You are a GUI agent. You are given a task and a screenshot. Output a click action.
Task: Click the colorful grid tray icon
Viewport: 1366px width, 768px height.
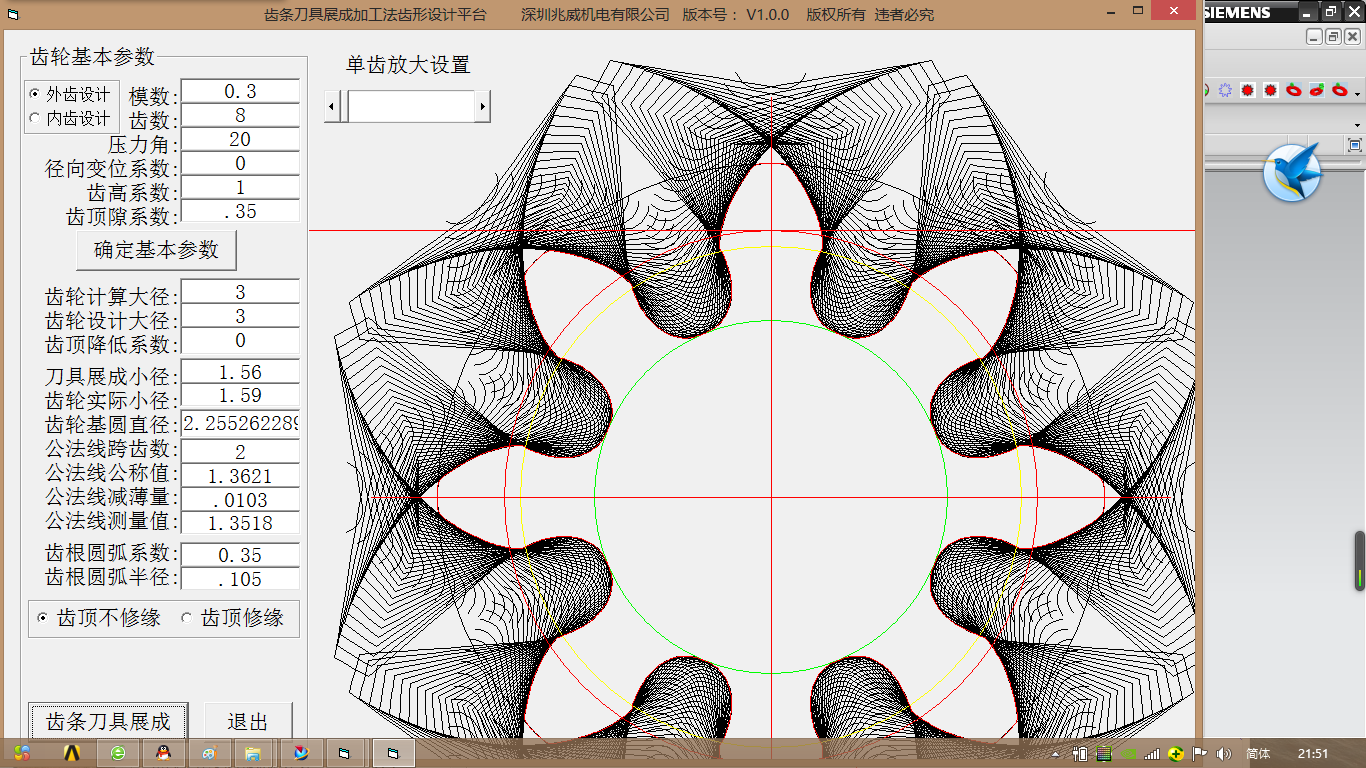[x=1104, y=754]
